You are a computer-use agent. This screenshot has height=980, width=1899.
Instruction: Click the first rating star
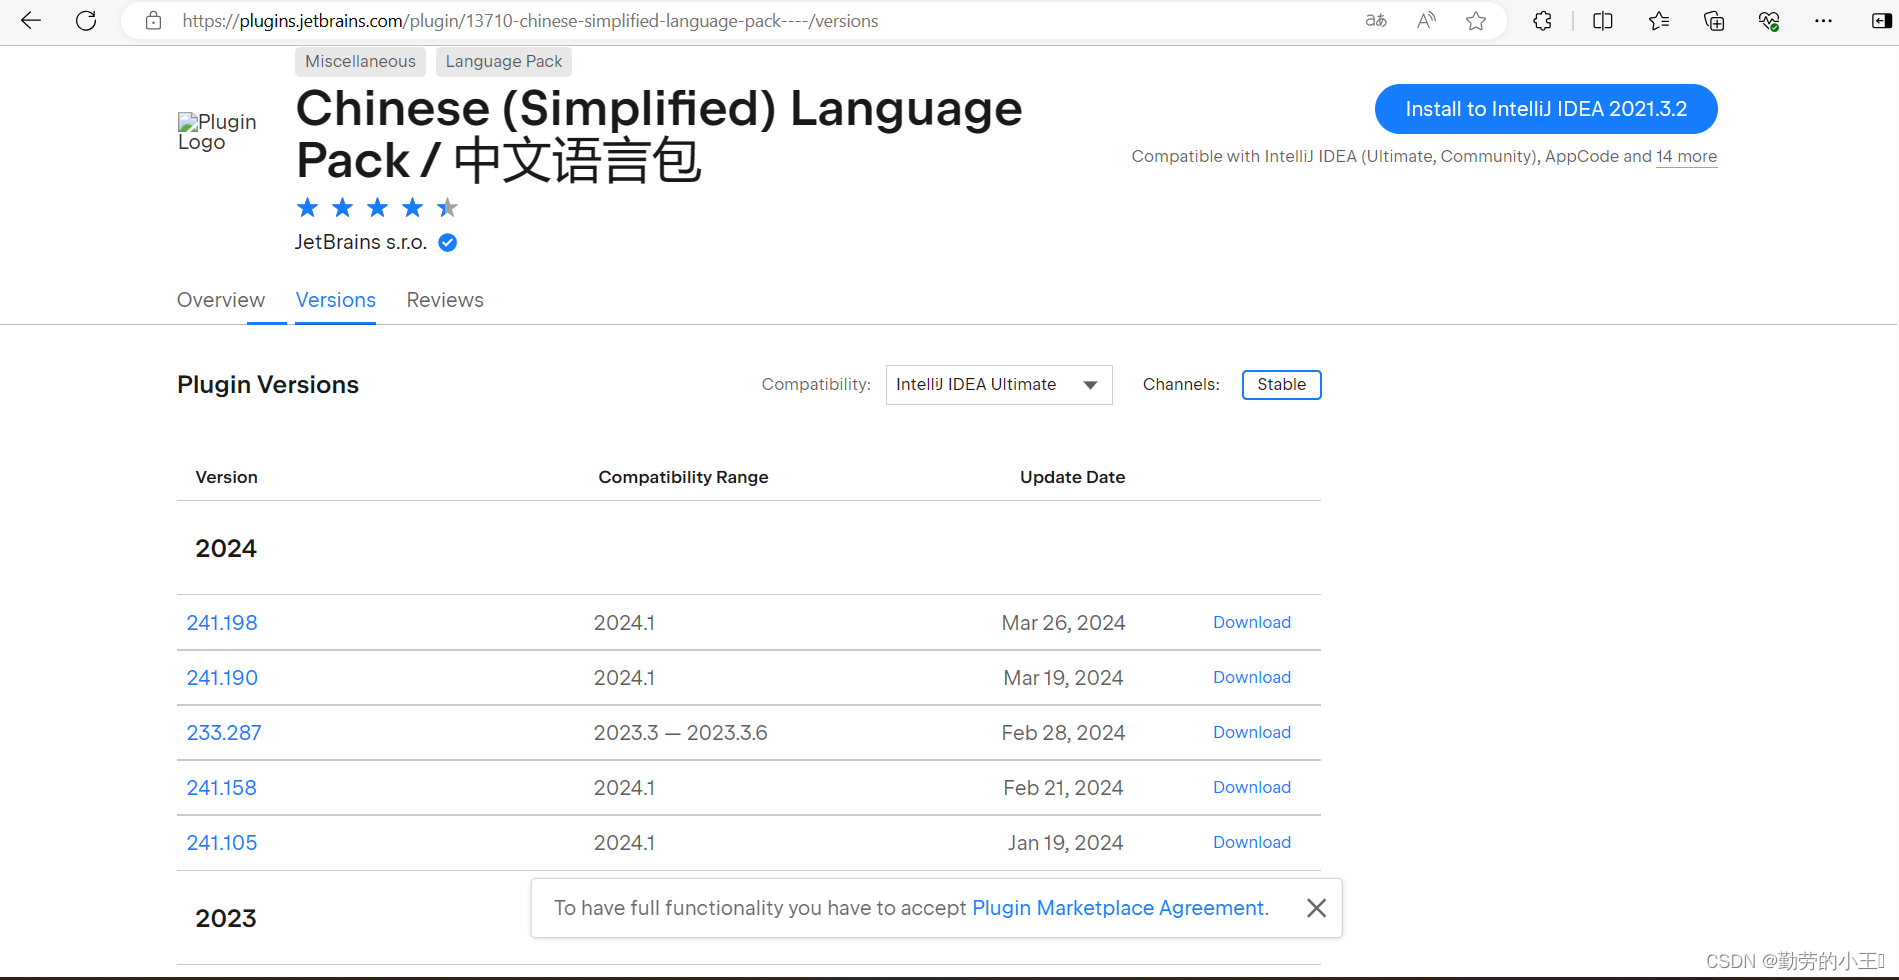[308, 207]
